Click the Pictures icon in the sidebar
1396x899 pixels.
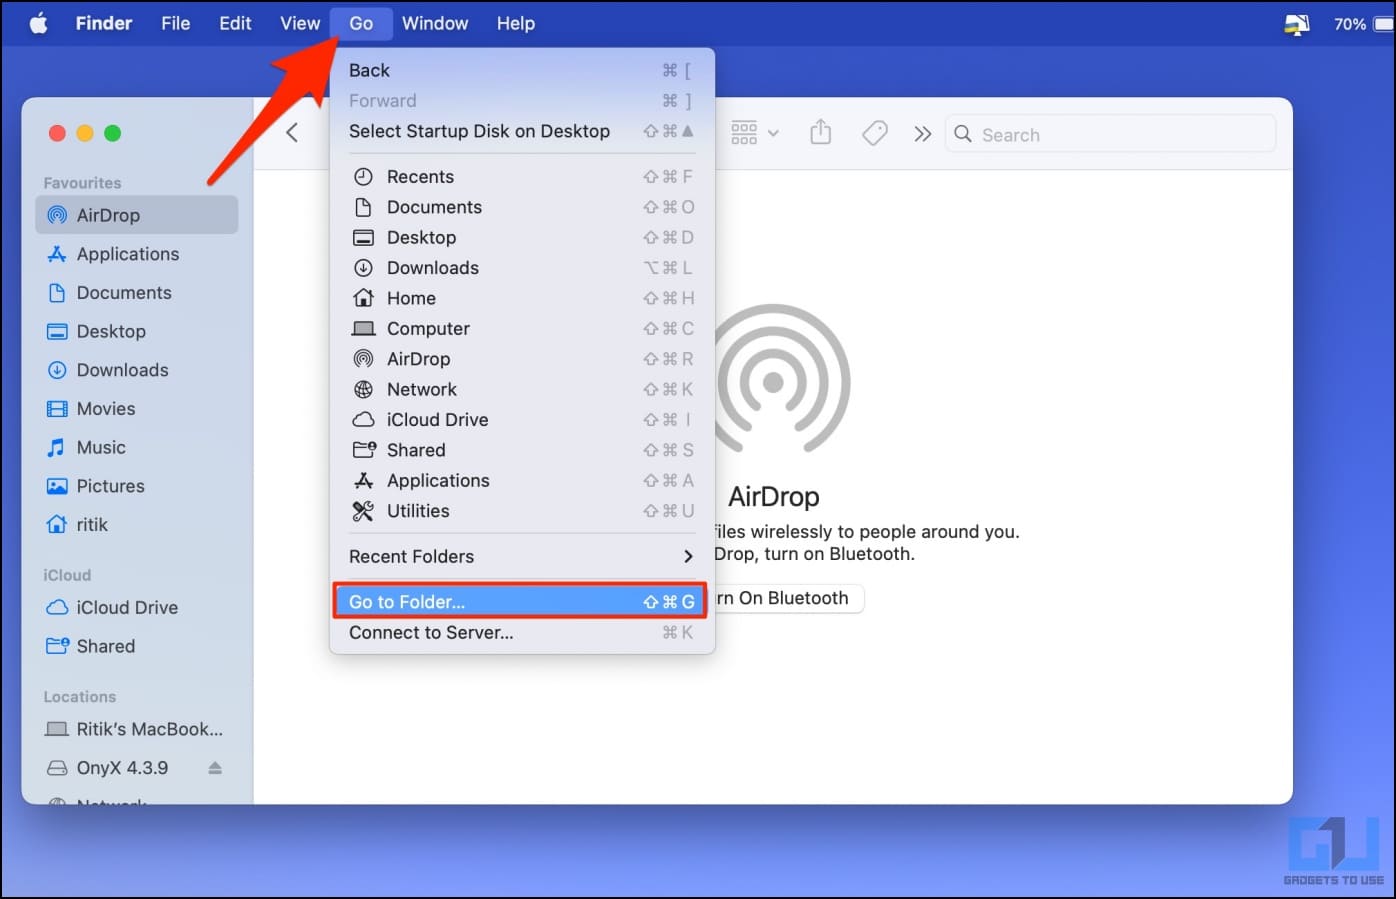(57, 486)
